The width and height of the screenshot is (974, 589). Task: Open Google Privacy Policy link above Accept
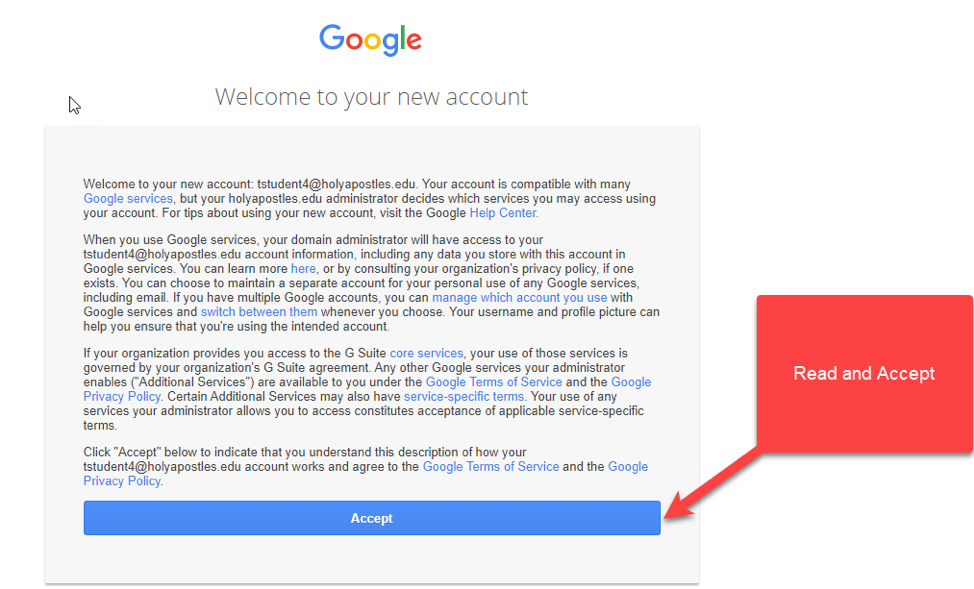pyautogui.click(x=627, y=467)
